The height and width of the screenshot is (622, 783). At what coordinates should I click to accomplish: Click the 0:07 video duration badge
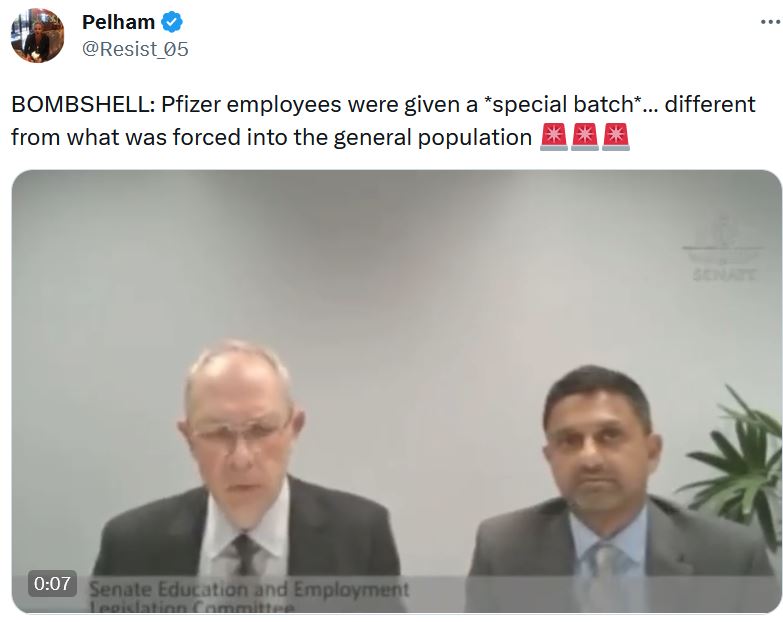pos(52,583)
